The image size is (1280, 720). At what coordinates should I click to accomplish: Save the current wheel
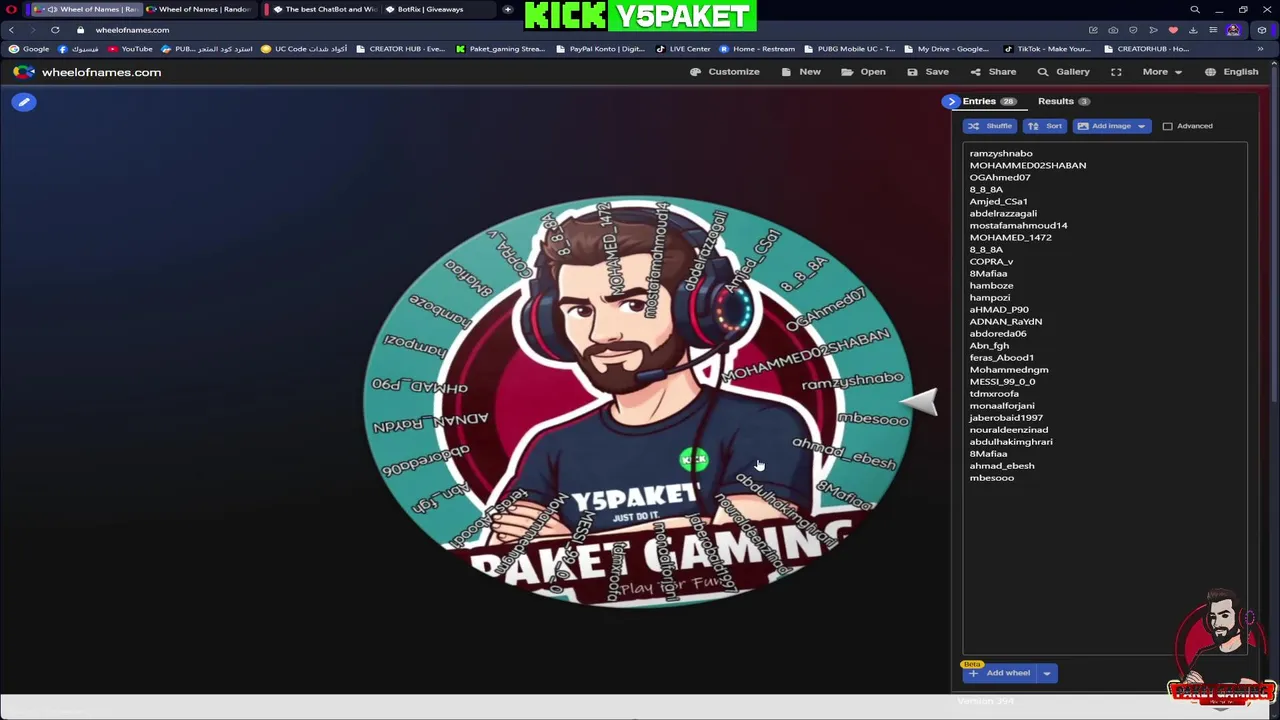[928, 72]
